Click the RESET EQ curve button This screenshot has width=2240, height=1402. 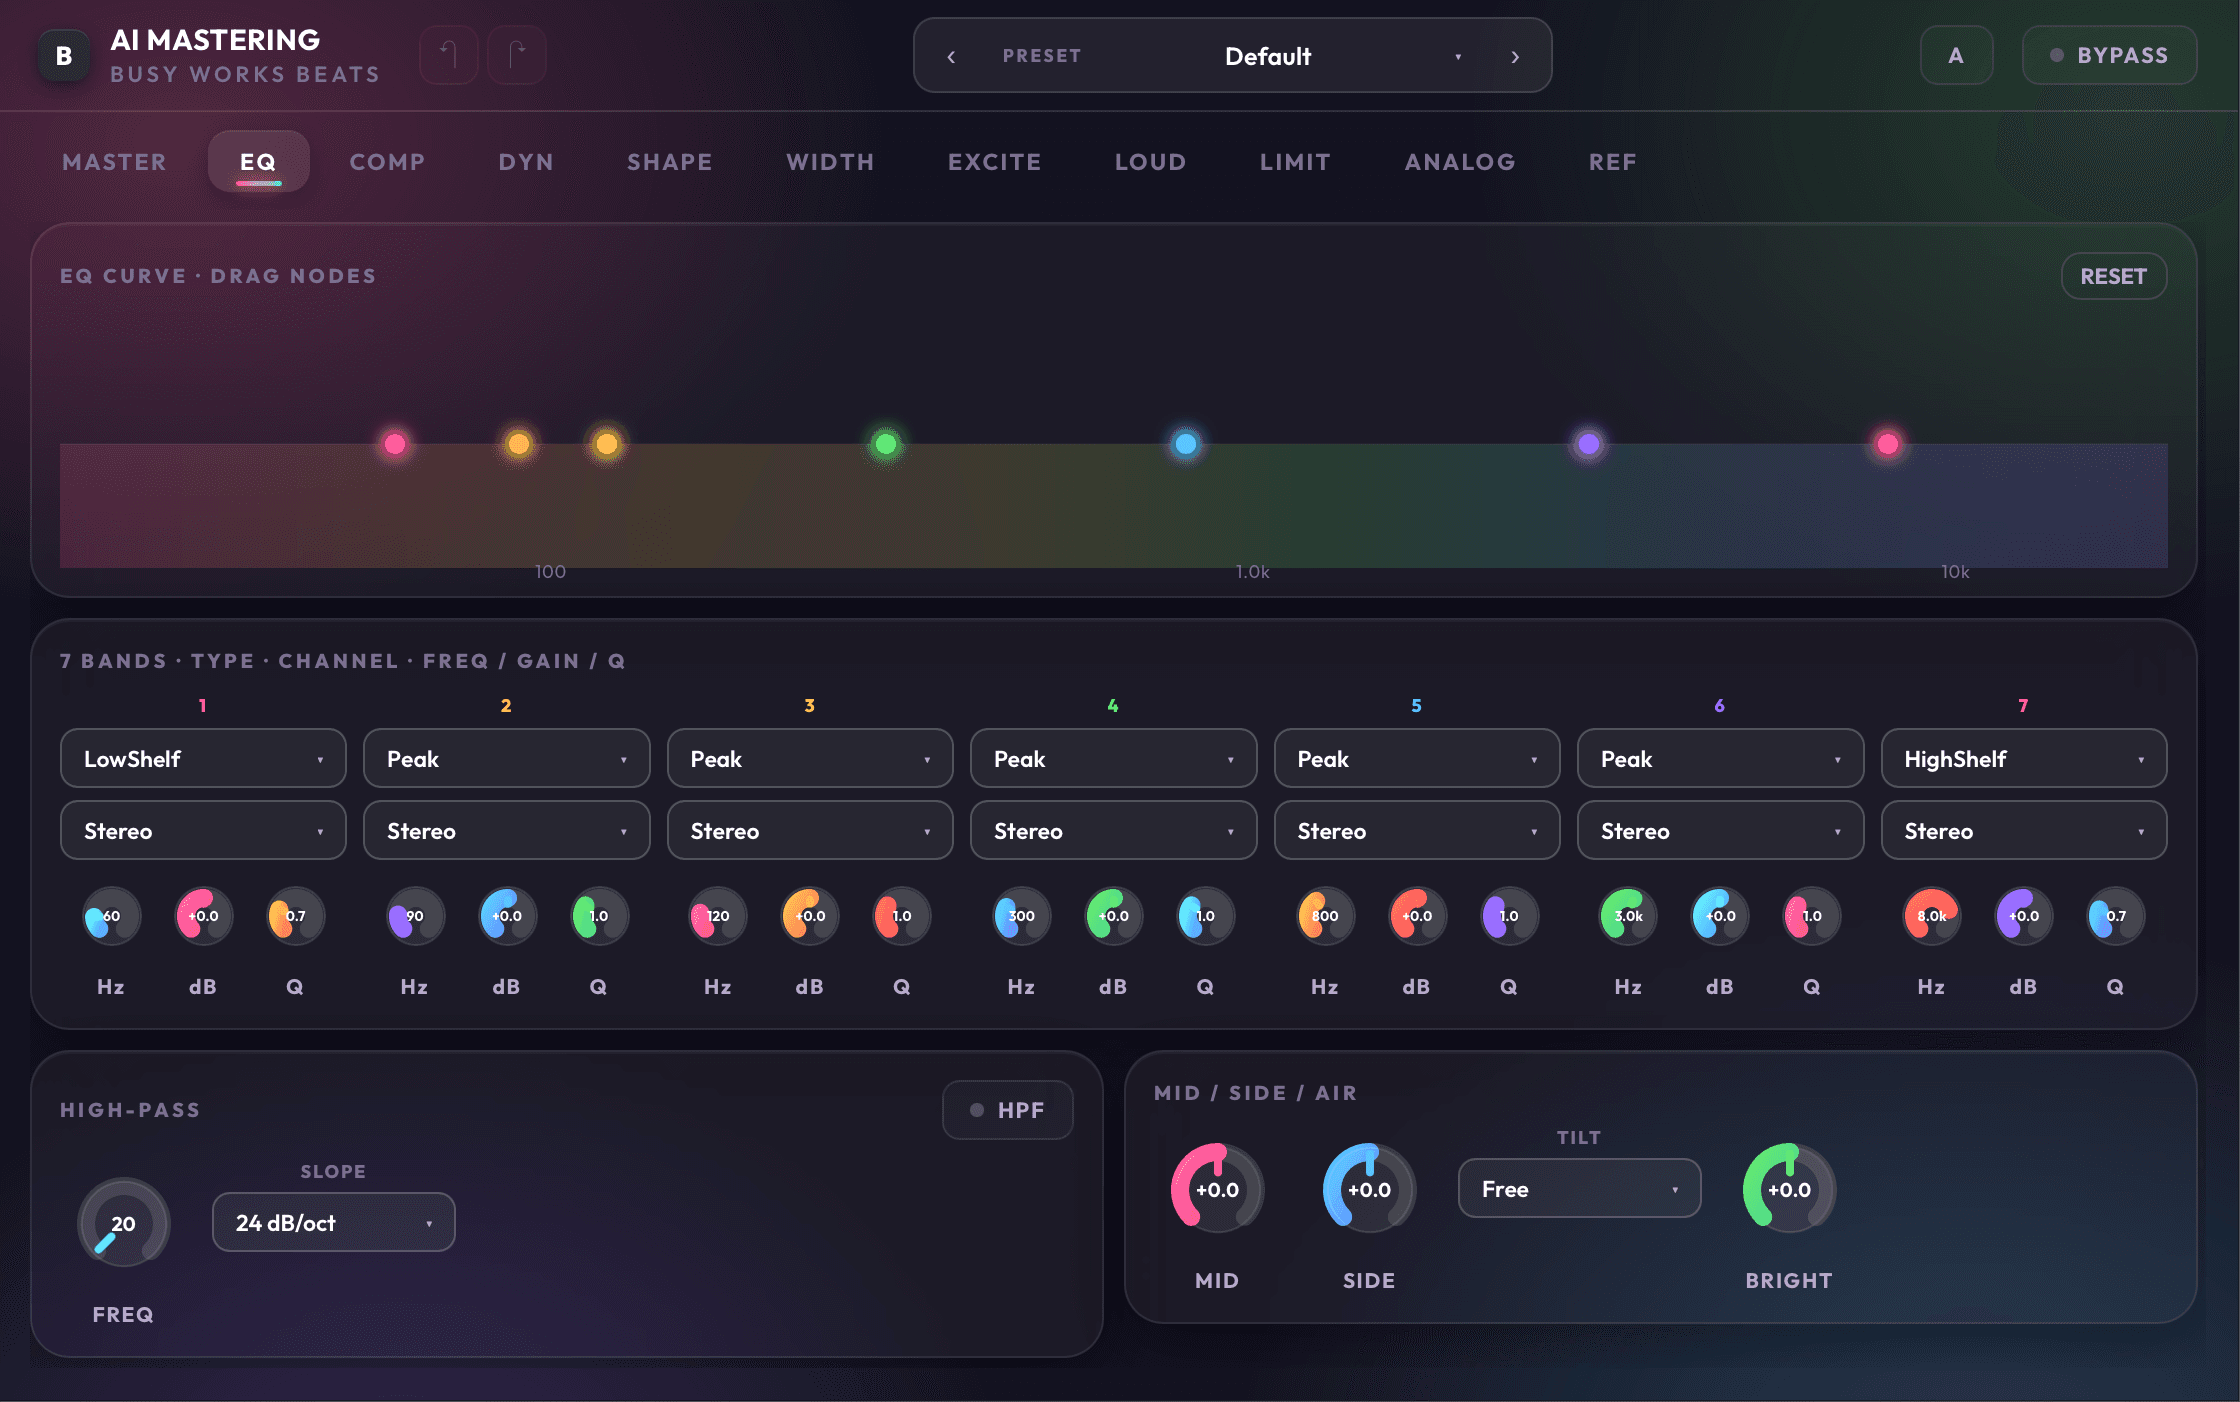(x=2113, y=276)
